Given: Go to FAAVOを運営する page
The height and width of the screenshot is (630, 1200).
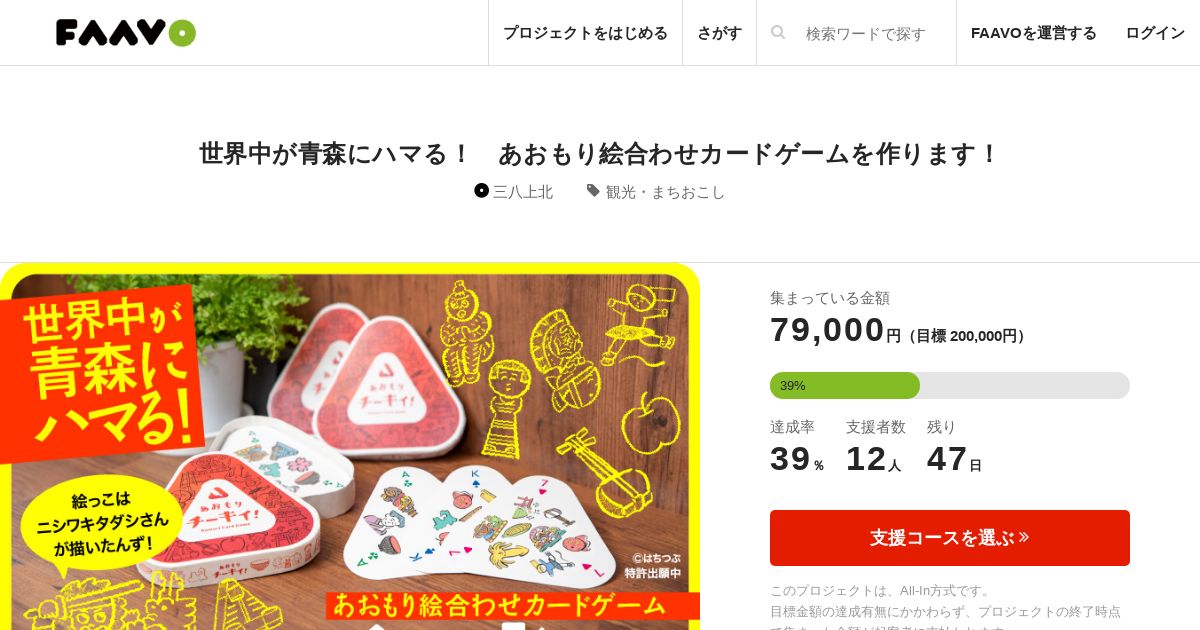Looking at the screenshot, I should point(1033,33).
